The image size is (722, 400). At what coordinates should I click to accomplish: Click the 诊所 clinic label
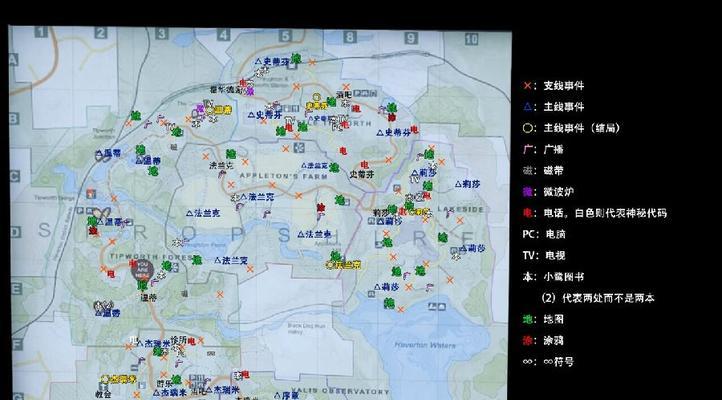coord(178,340)
